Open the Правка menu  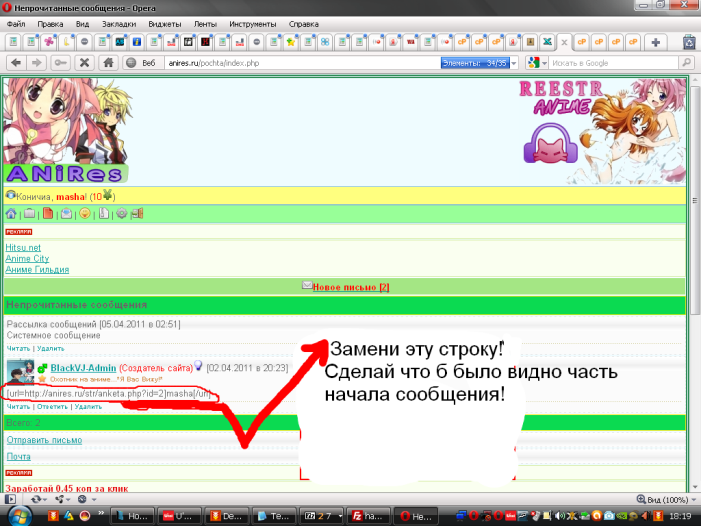pyautogui.click(x=50, y=24)
